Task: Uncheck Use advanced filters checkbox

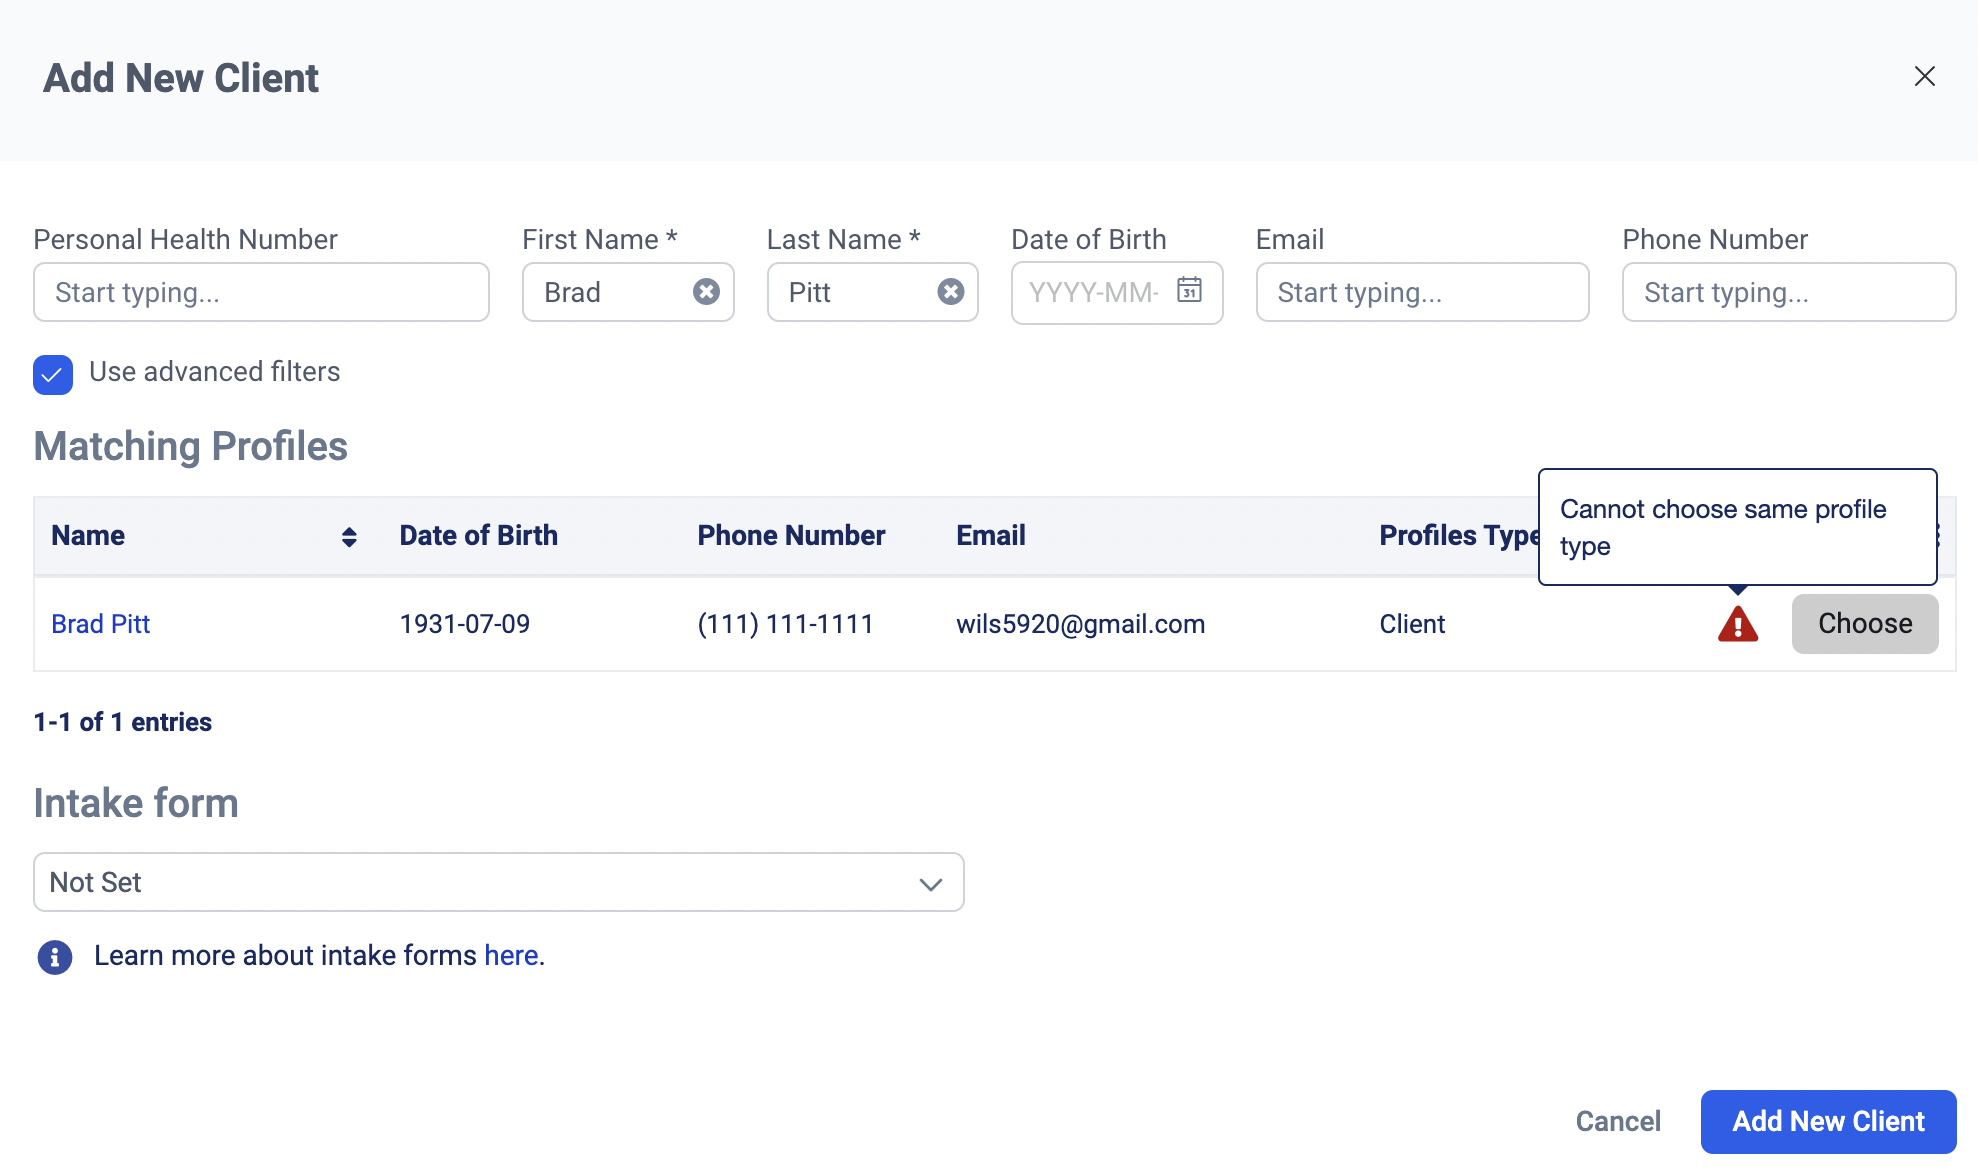Action: [x=53, y=375]
